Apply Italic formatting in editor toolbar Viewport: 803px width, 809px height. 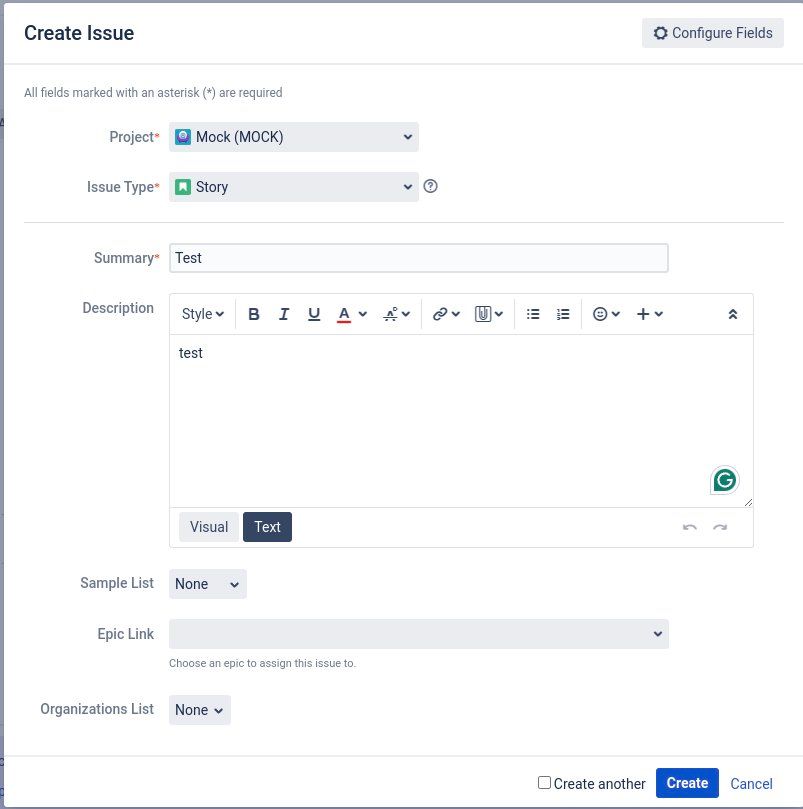click(283, 314)
